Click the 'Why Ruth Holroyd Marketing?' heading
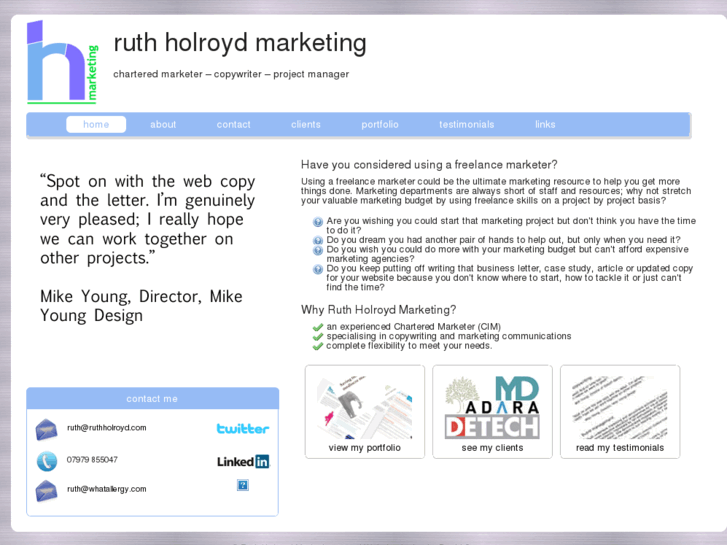This screenshot has width=727, height=545. (378, 309)
